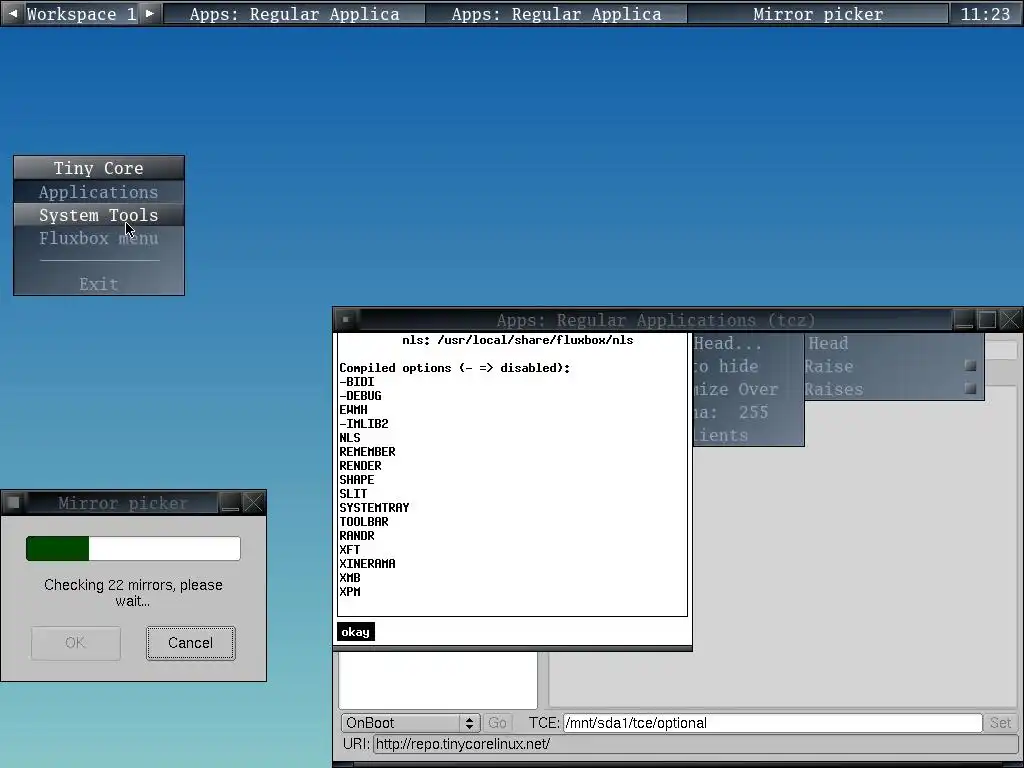
Task: Maximize the Apps: Regular Applications window
Action: pos(987,319)
